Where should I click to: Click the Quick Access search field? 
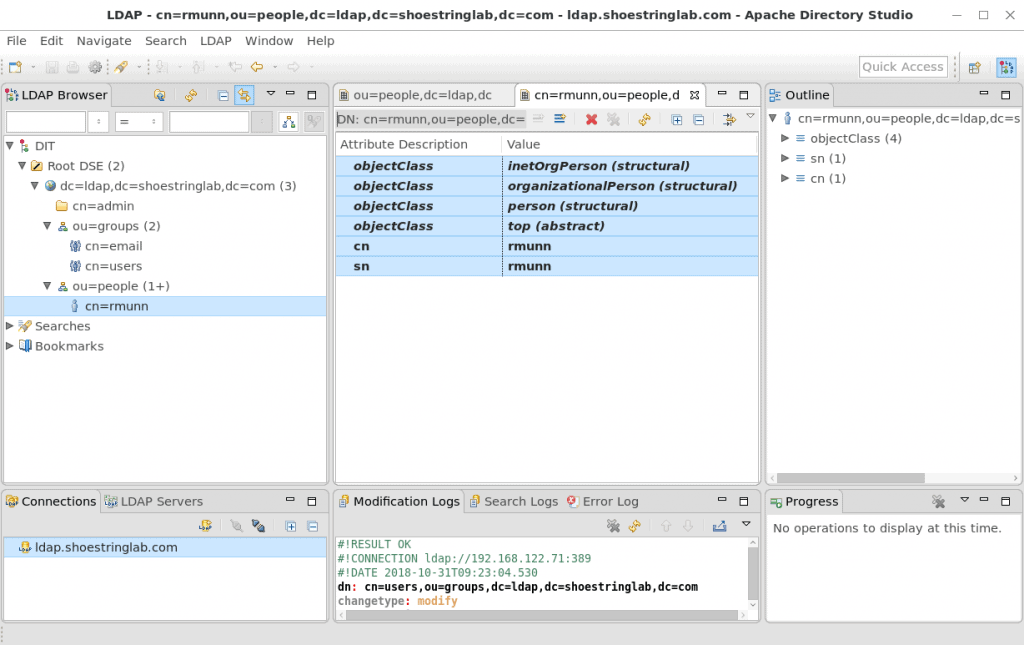(902, 67)
